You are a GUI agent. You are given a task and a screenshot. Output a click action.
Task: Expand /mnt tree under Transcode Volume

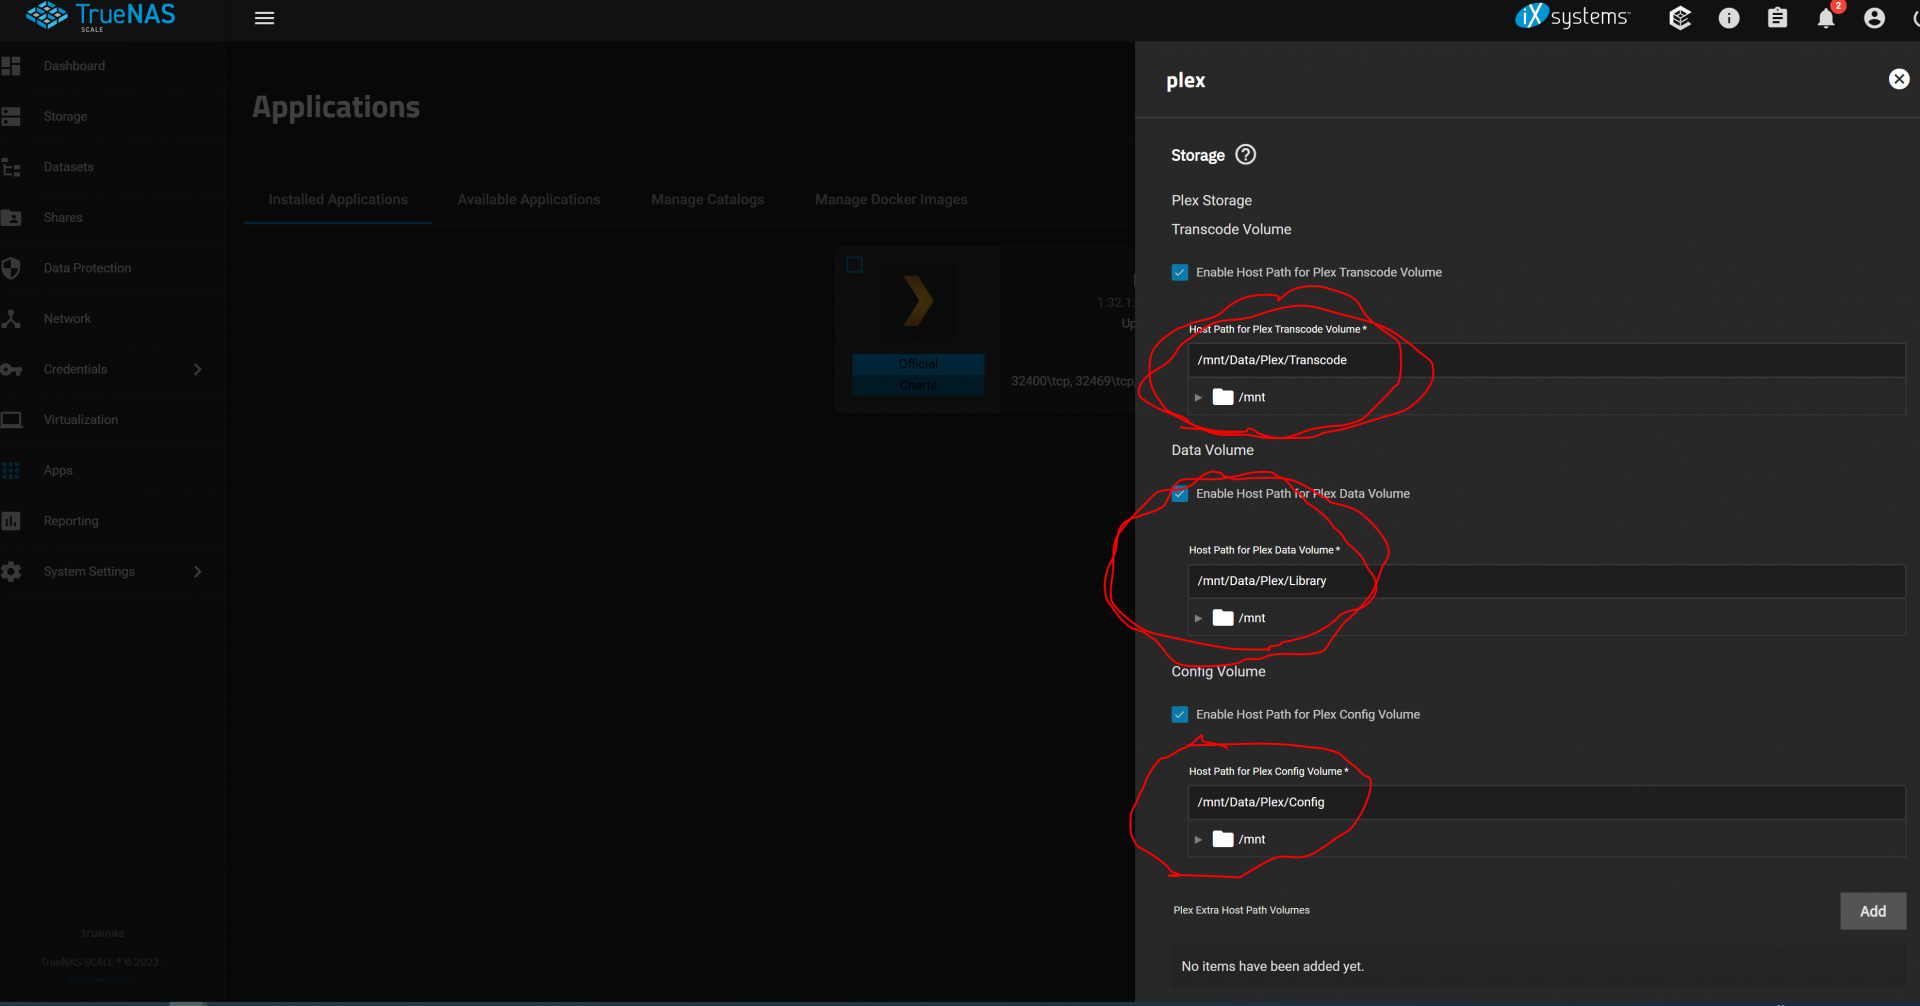coord(1198,398)
